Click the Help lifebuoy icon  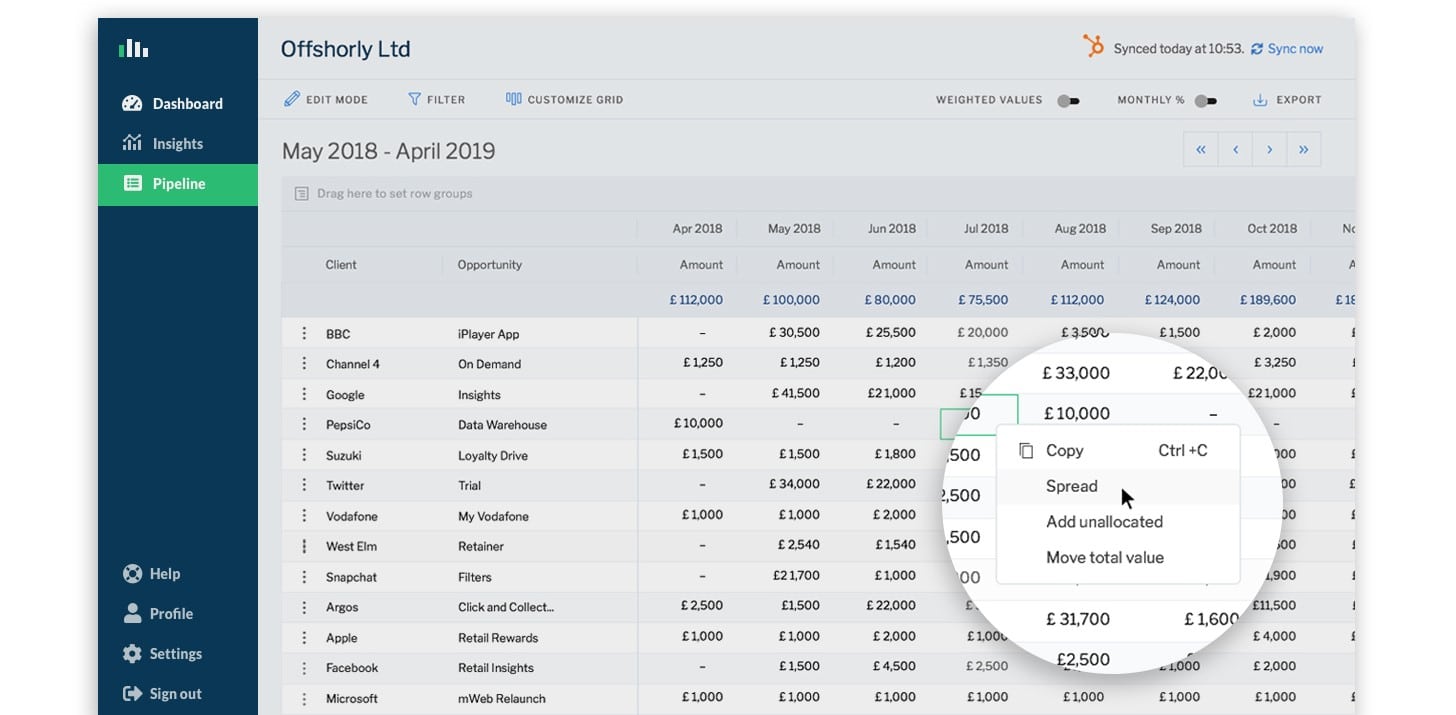coord(132,574)
